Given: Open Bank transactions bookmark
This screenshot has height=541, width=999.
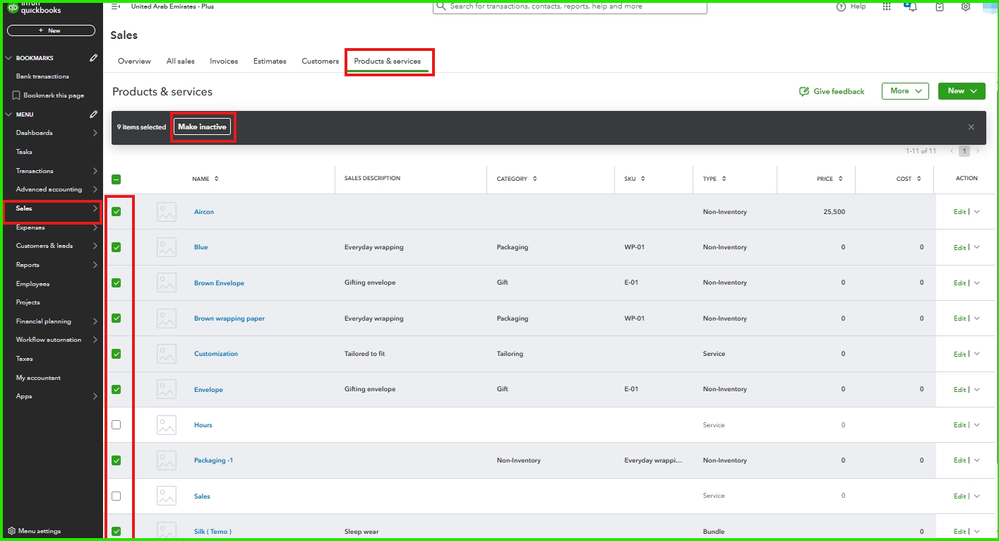Looking at the screenshot, I should tap(42, 76).
